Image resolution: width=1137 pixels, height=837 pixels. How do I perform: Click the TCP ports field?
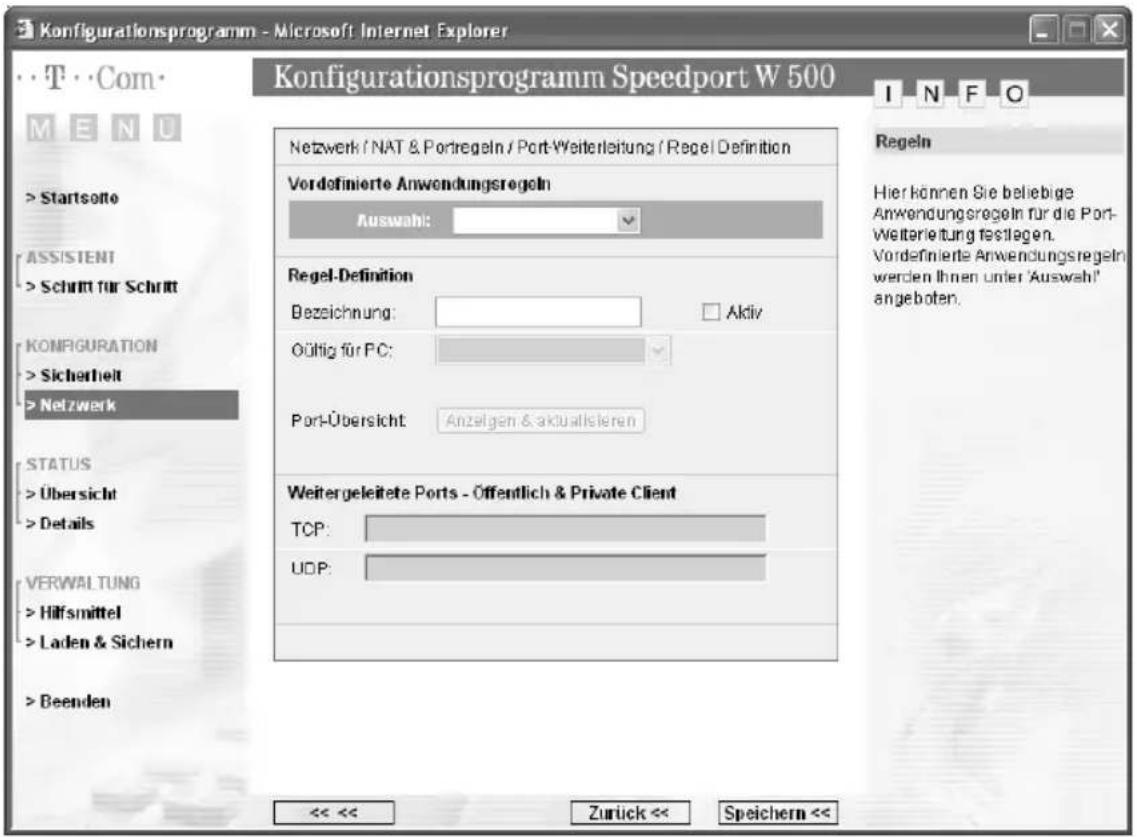pos(565,529)
